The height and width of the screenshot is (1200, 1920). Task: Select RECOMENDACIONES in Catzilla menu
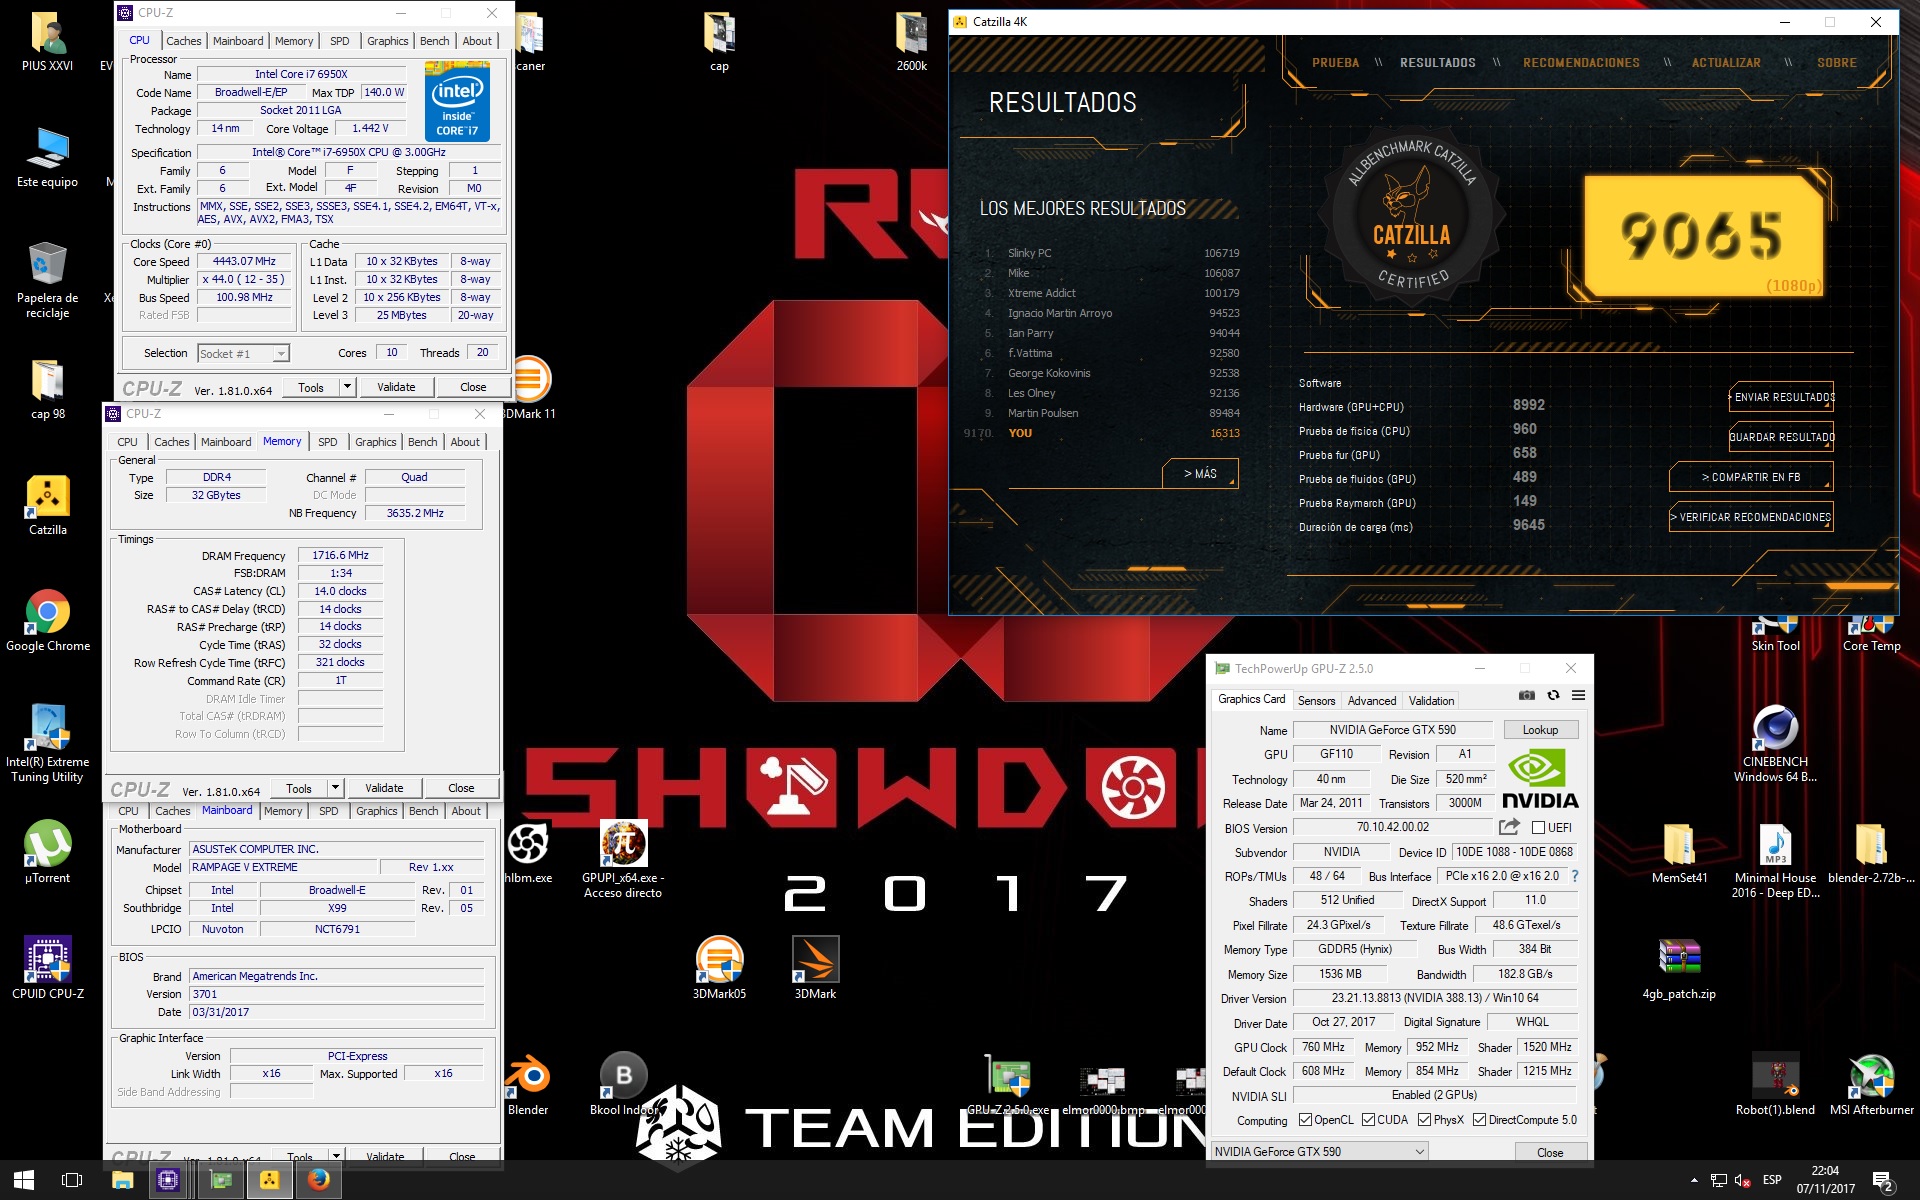(x=1581, y=63)
